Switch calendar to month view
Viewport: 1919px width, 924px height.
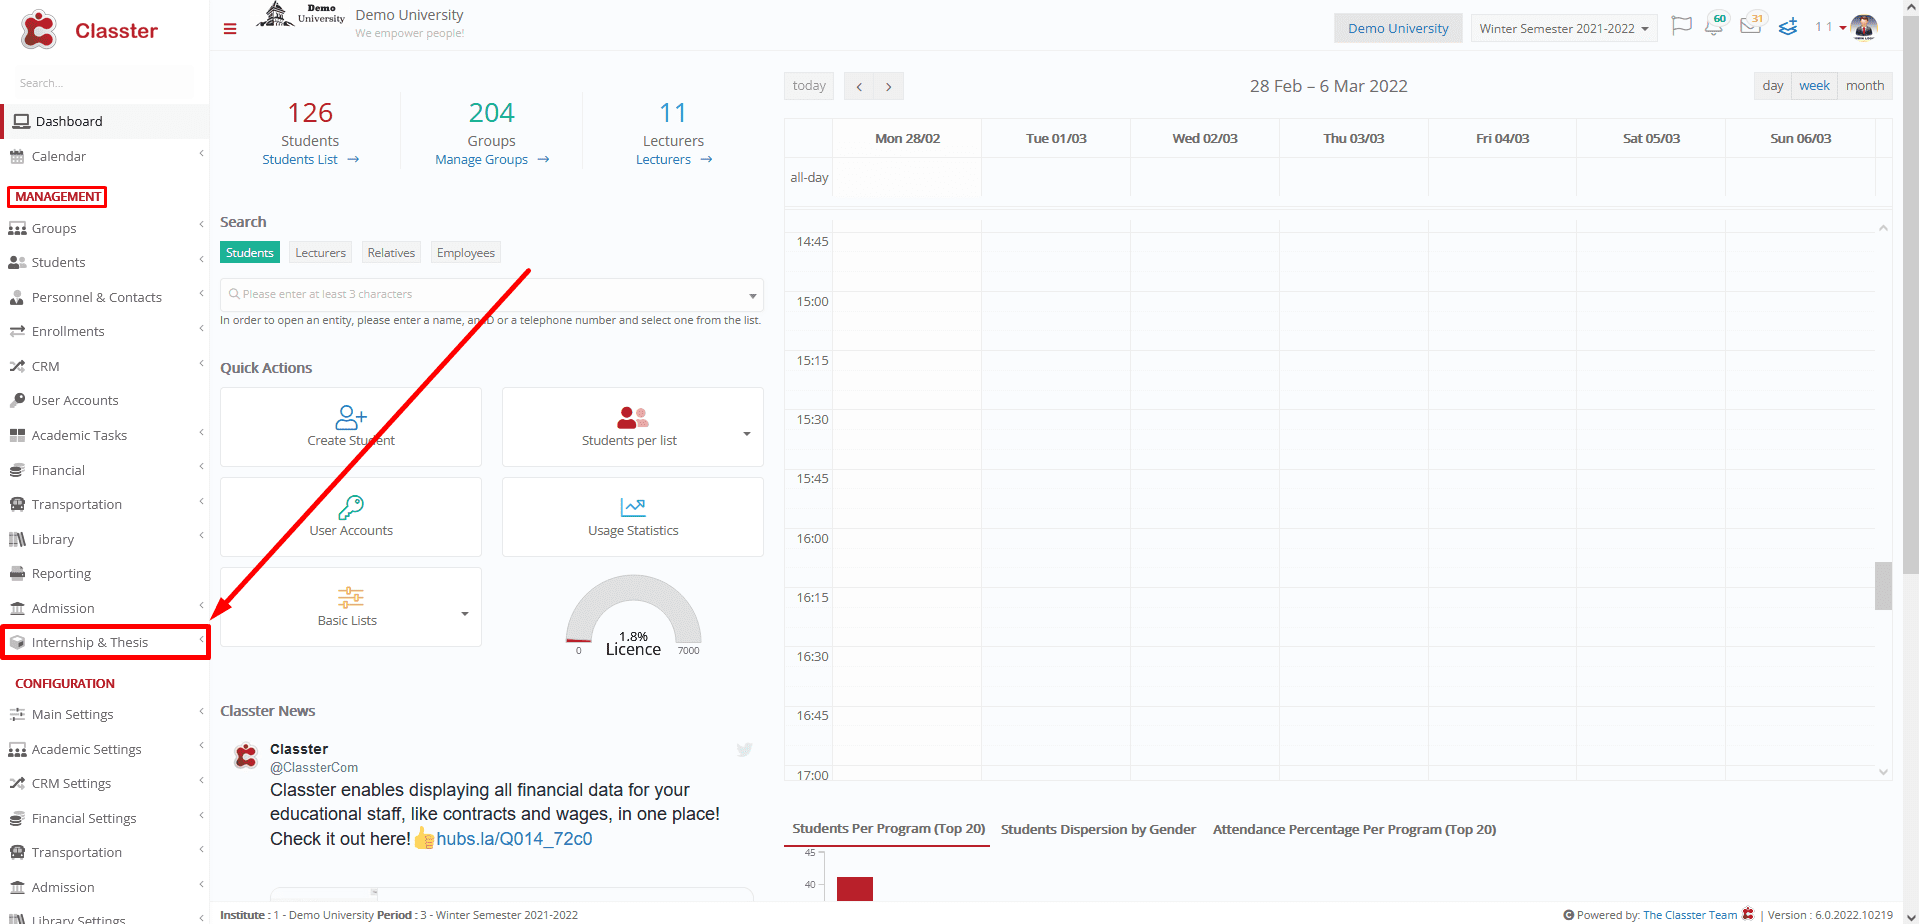(1864, 85)
